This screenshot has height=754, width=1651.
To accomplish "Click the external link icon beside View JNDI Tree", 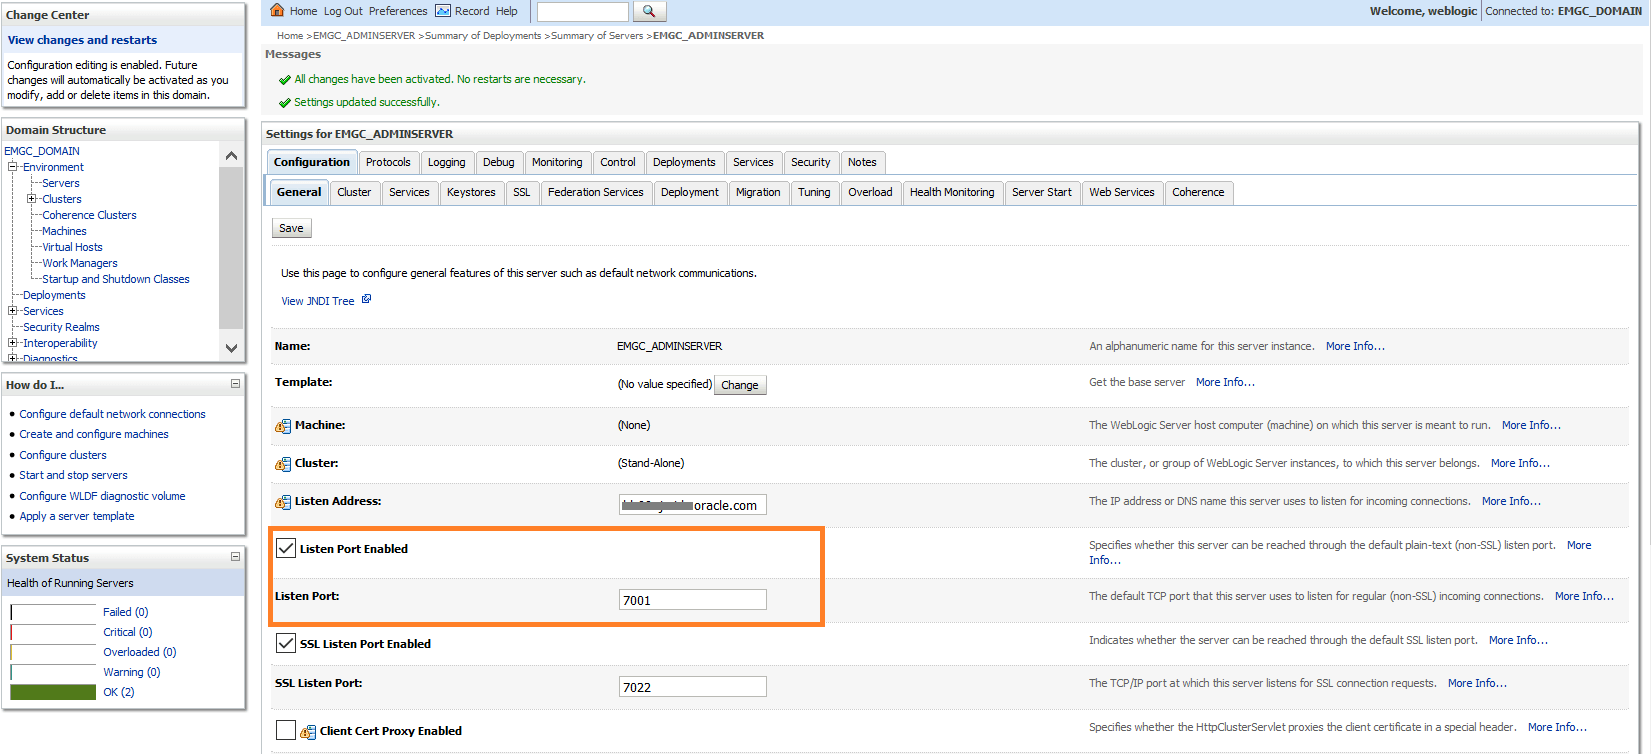I will (x=366, y=299).
